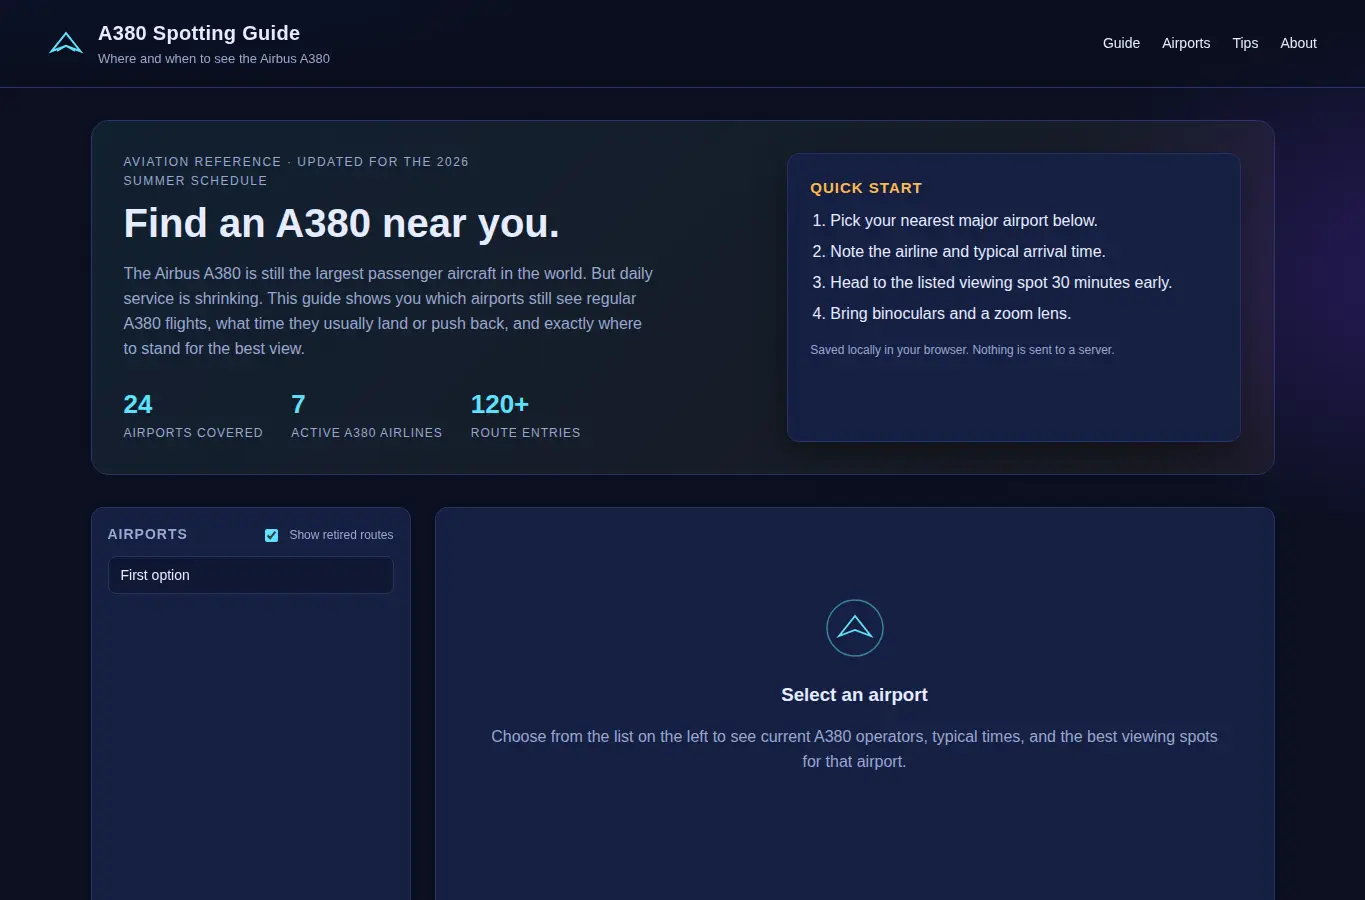Image resolution: width=1365 pixels, height=900 pixels.
Task: Click the Aviation Reference updated schedule line
Action: tap(296, 171)
